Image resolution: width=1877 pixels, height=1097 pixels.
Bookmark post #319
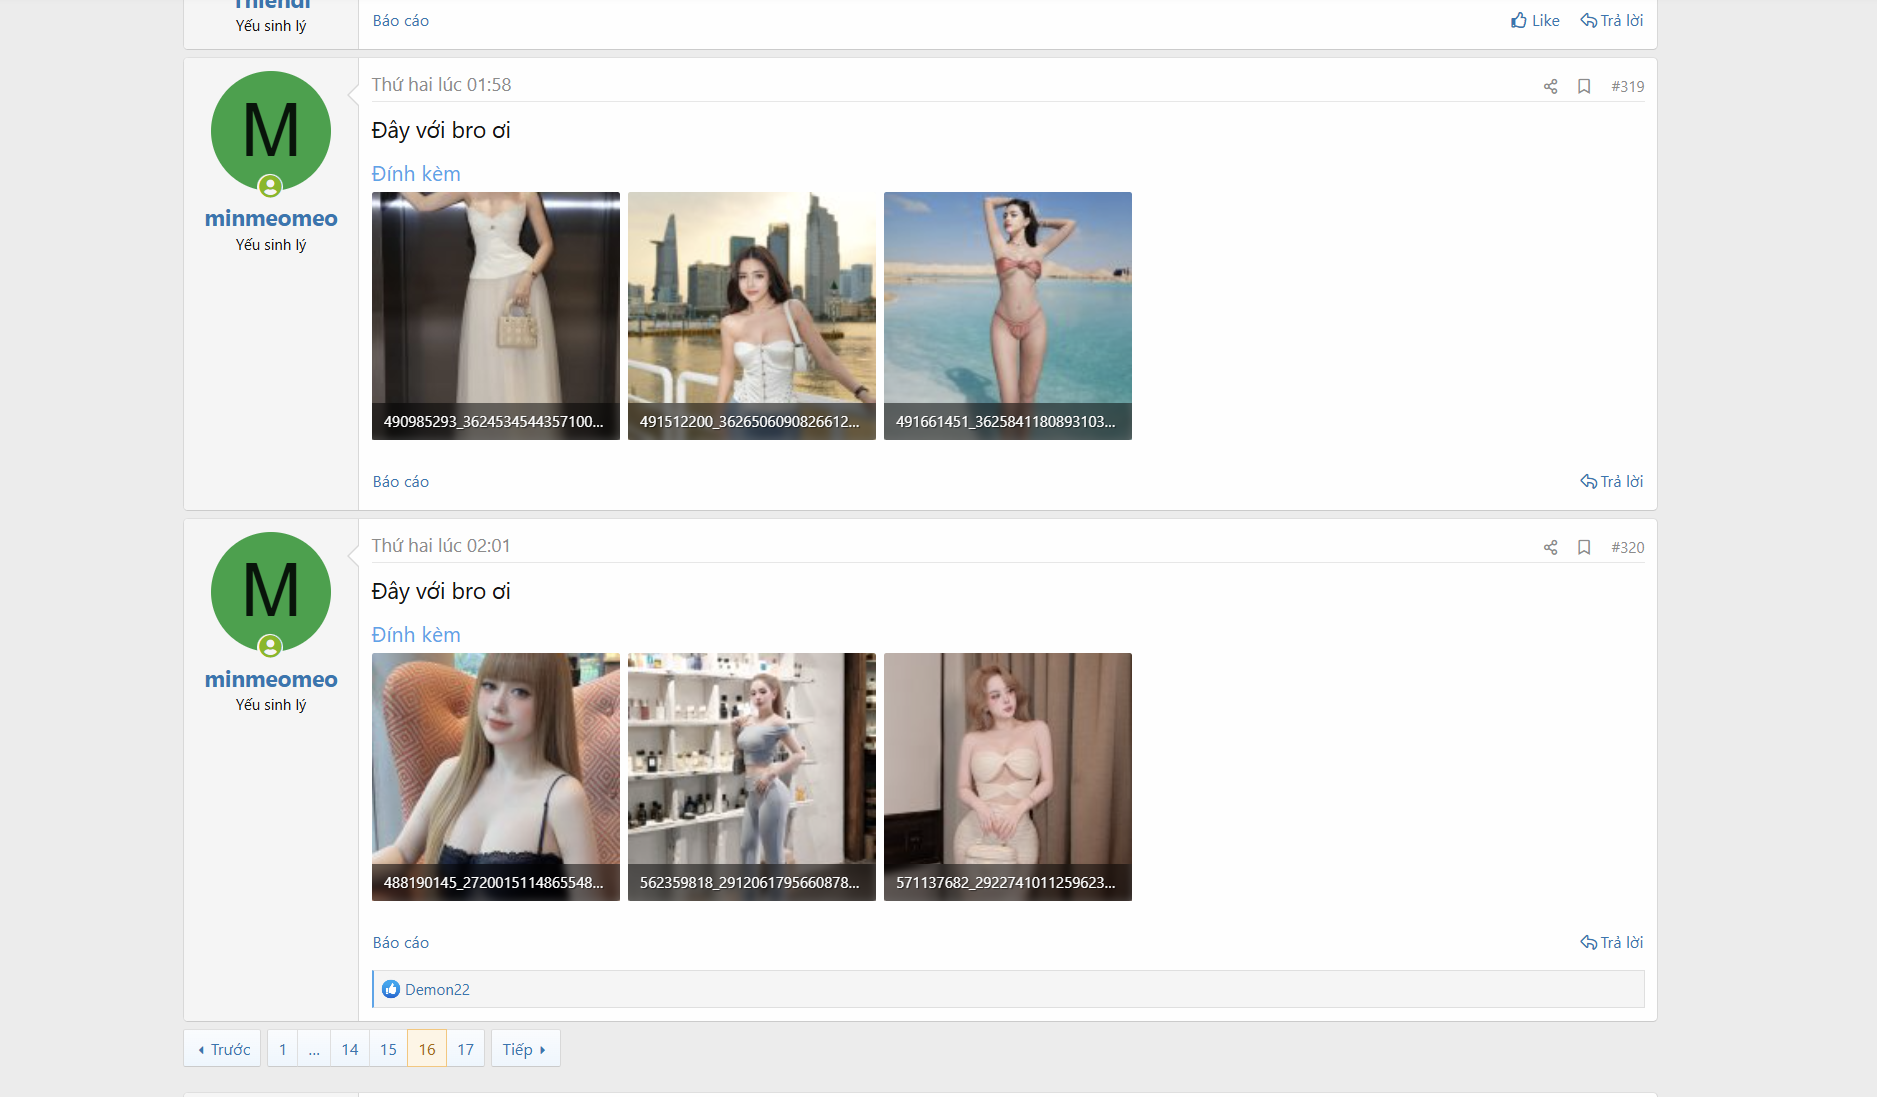coord(1584,87)
